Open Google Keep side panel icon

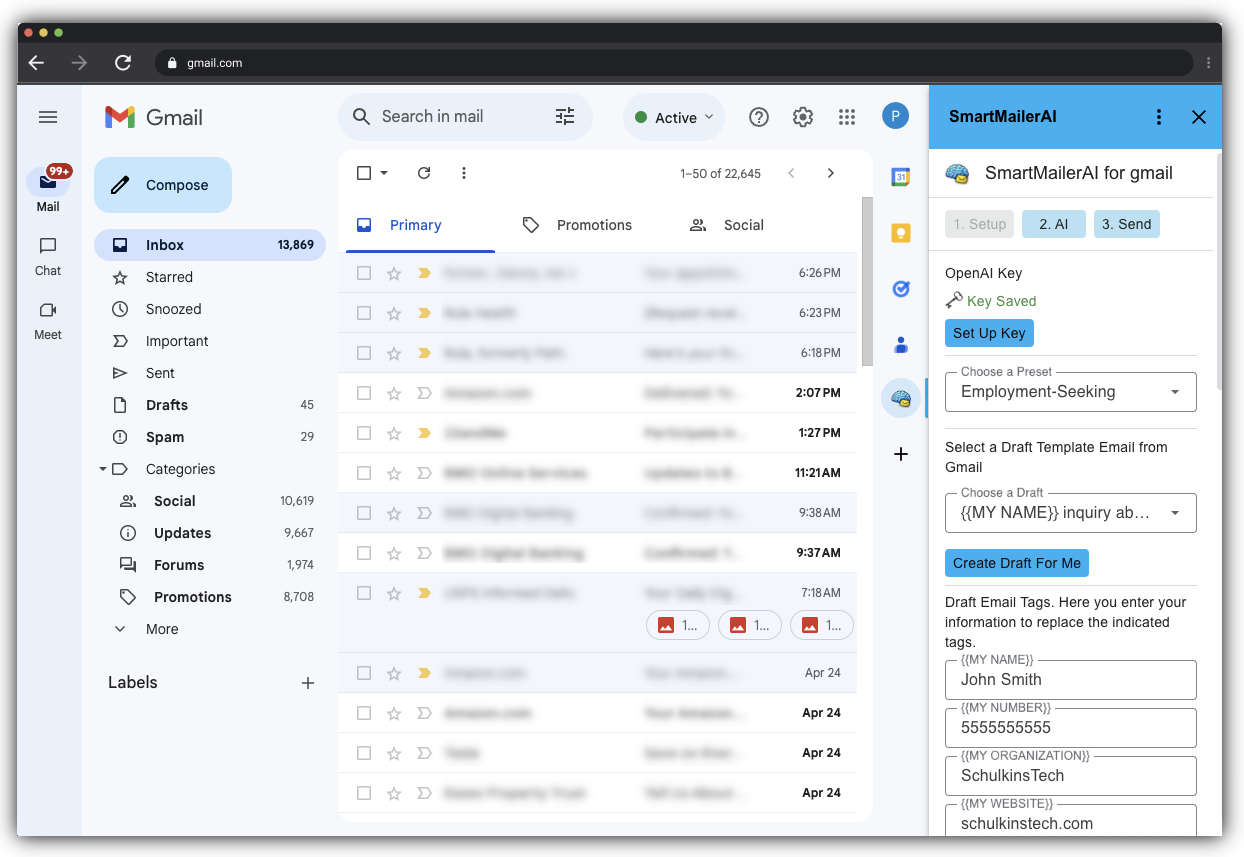tap(900, 233)
